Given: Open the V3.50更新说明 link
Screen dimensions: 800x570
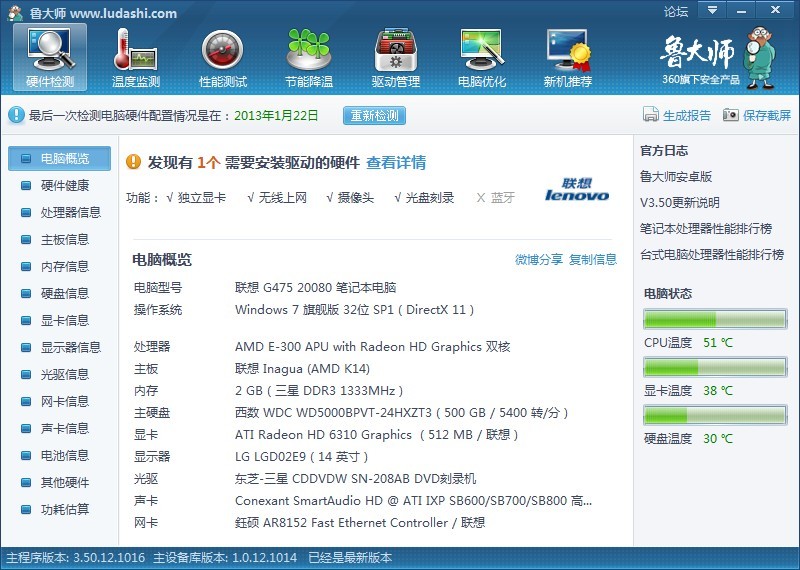Looking at the screenshot, I should (680, 203).
